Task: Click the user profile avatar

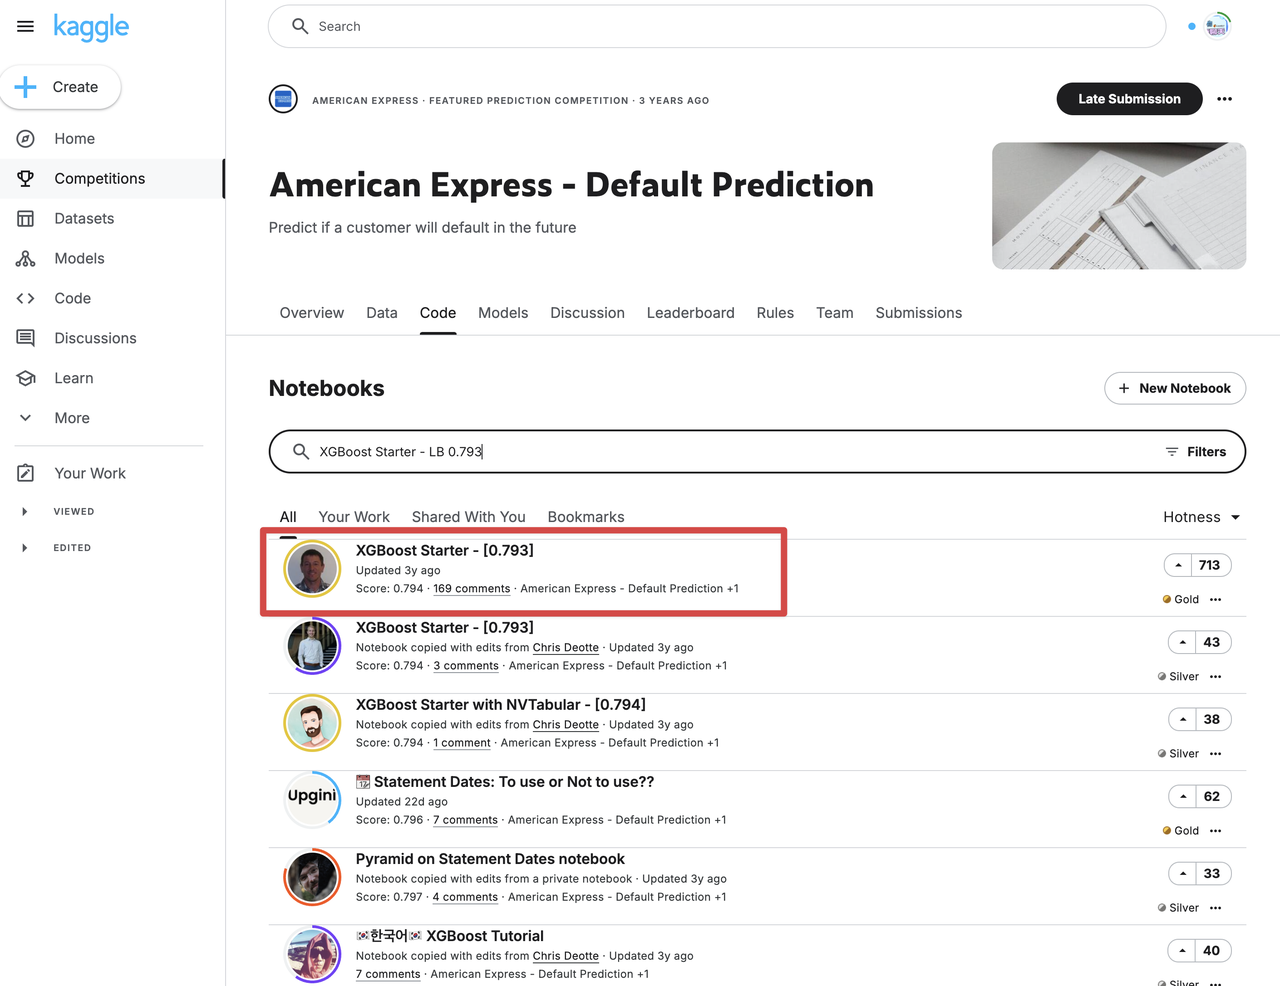Action: tap(1217, 26)
